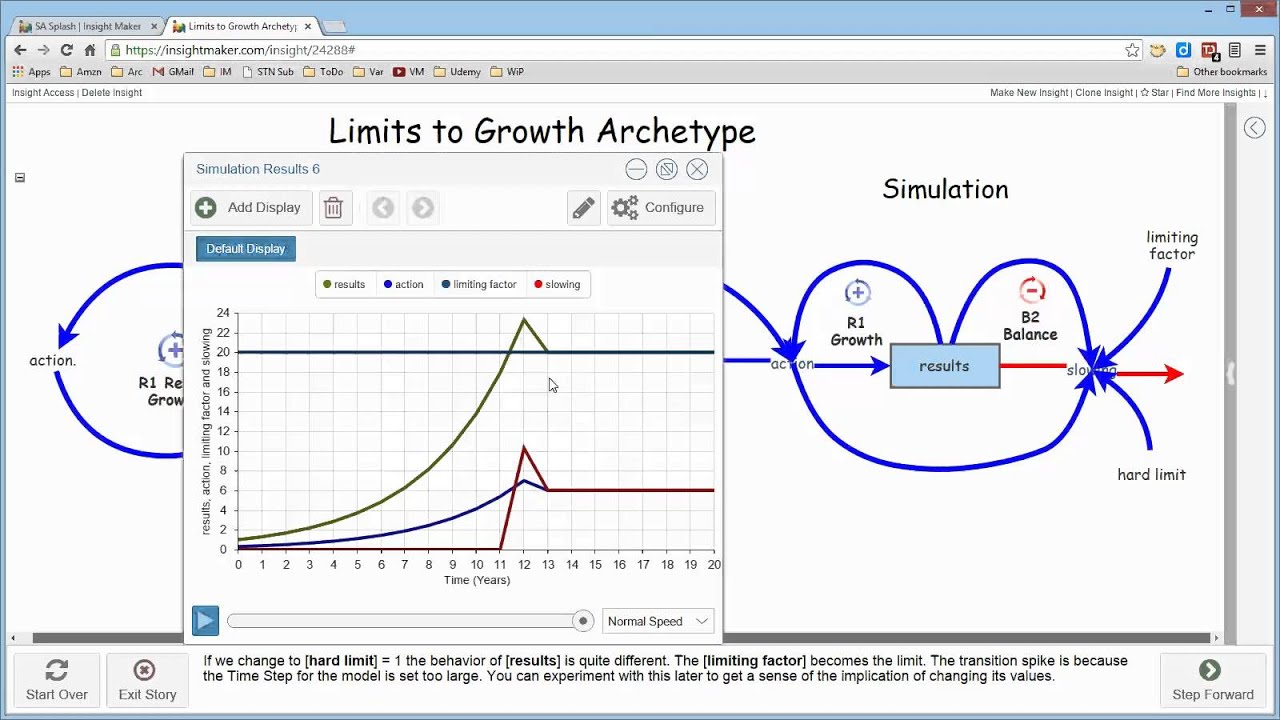
Task: Click Step Forward in the story
Action: tap(1213, 681)
